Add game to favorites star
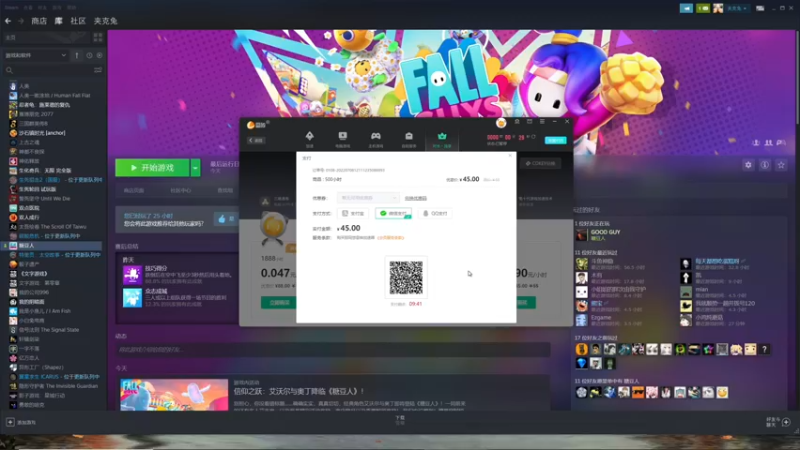This screenshot has height=450, width=800. pos(781,165)
